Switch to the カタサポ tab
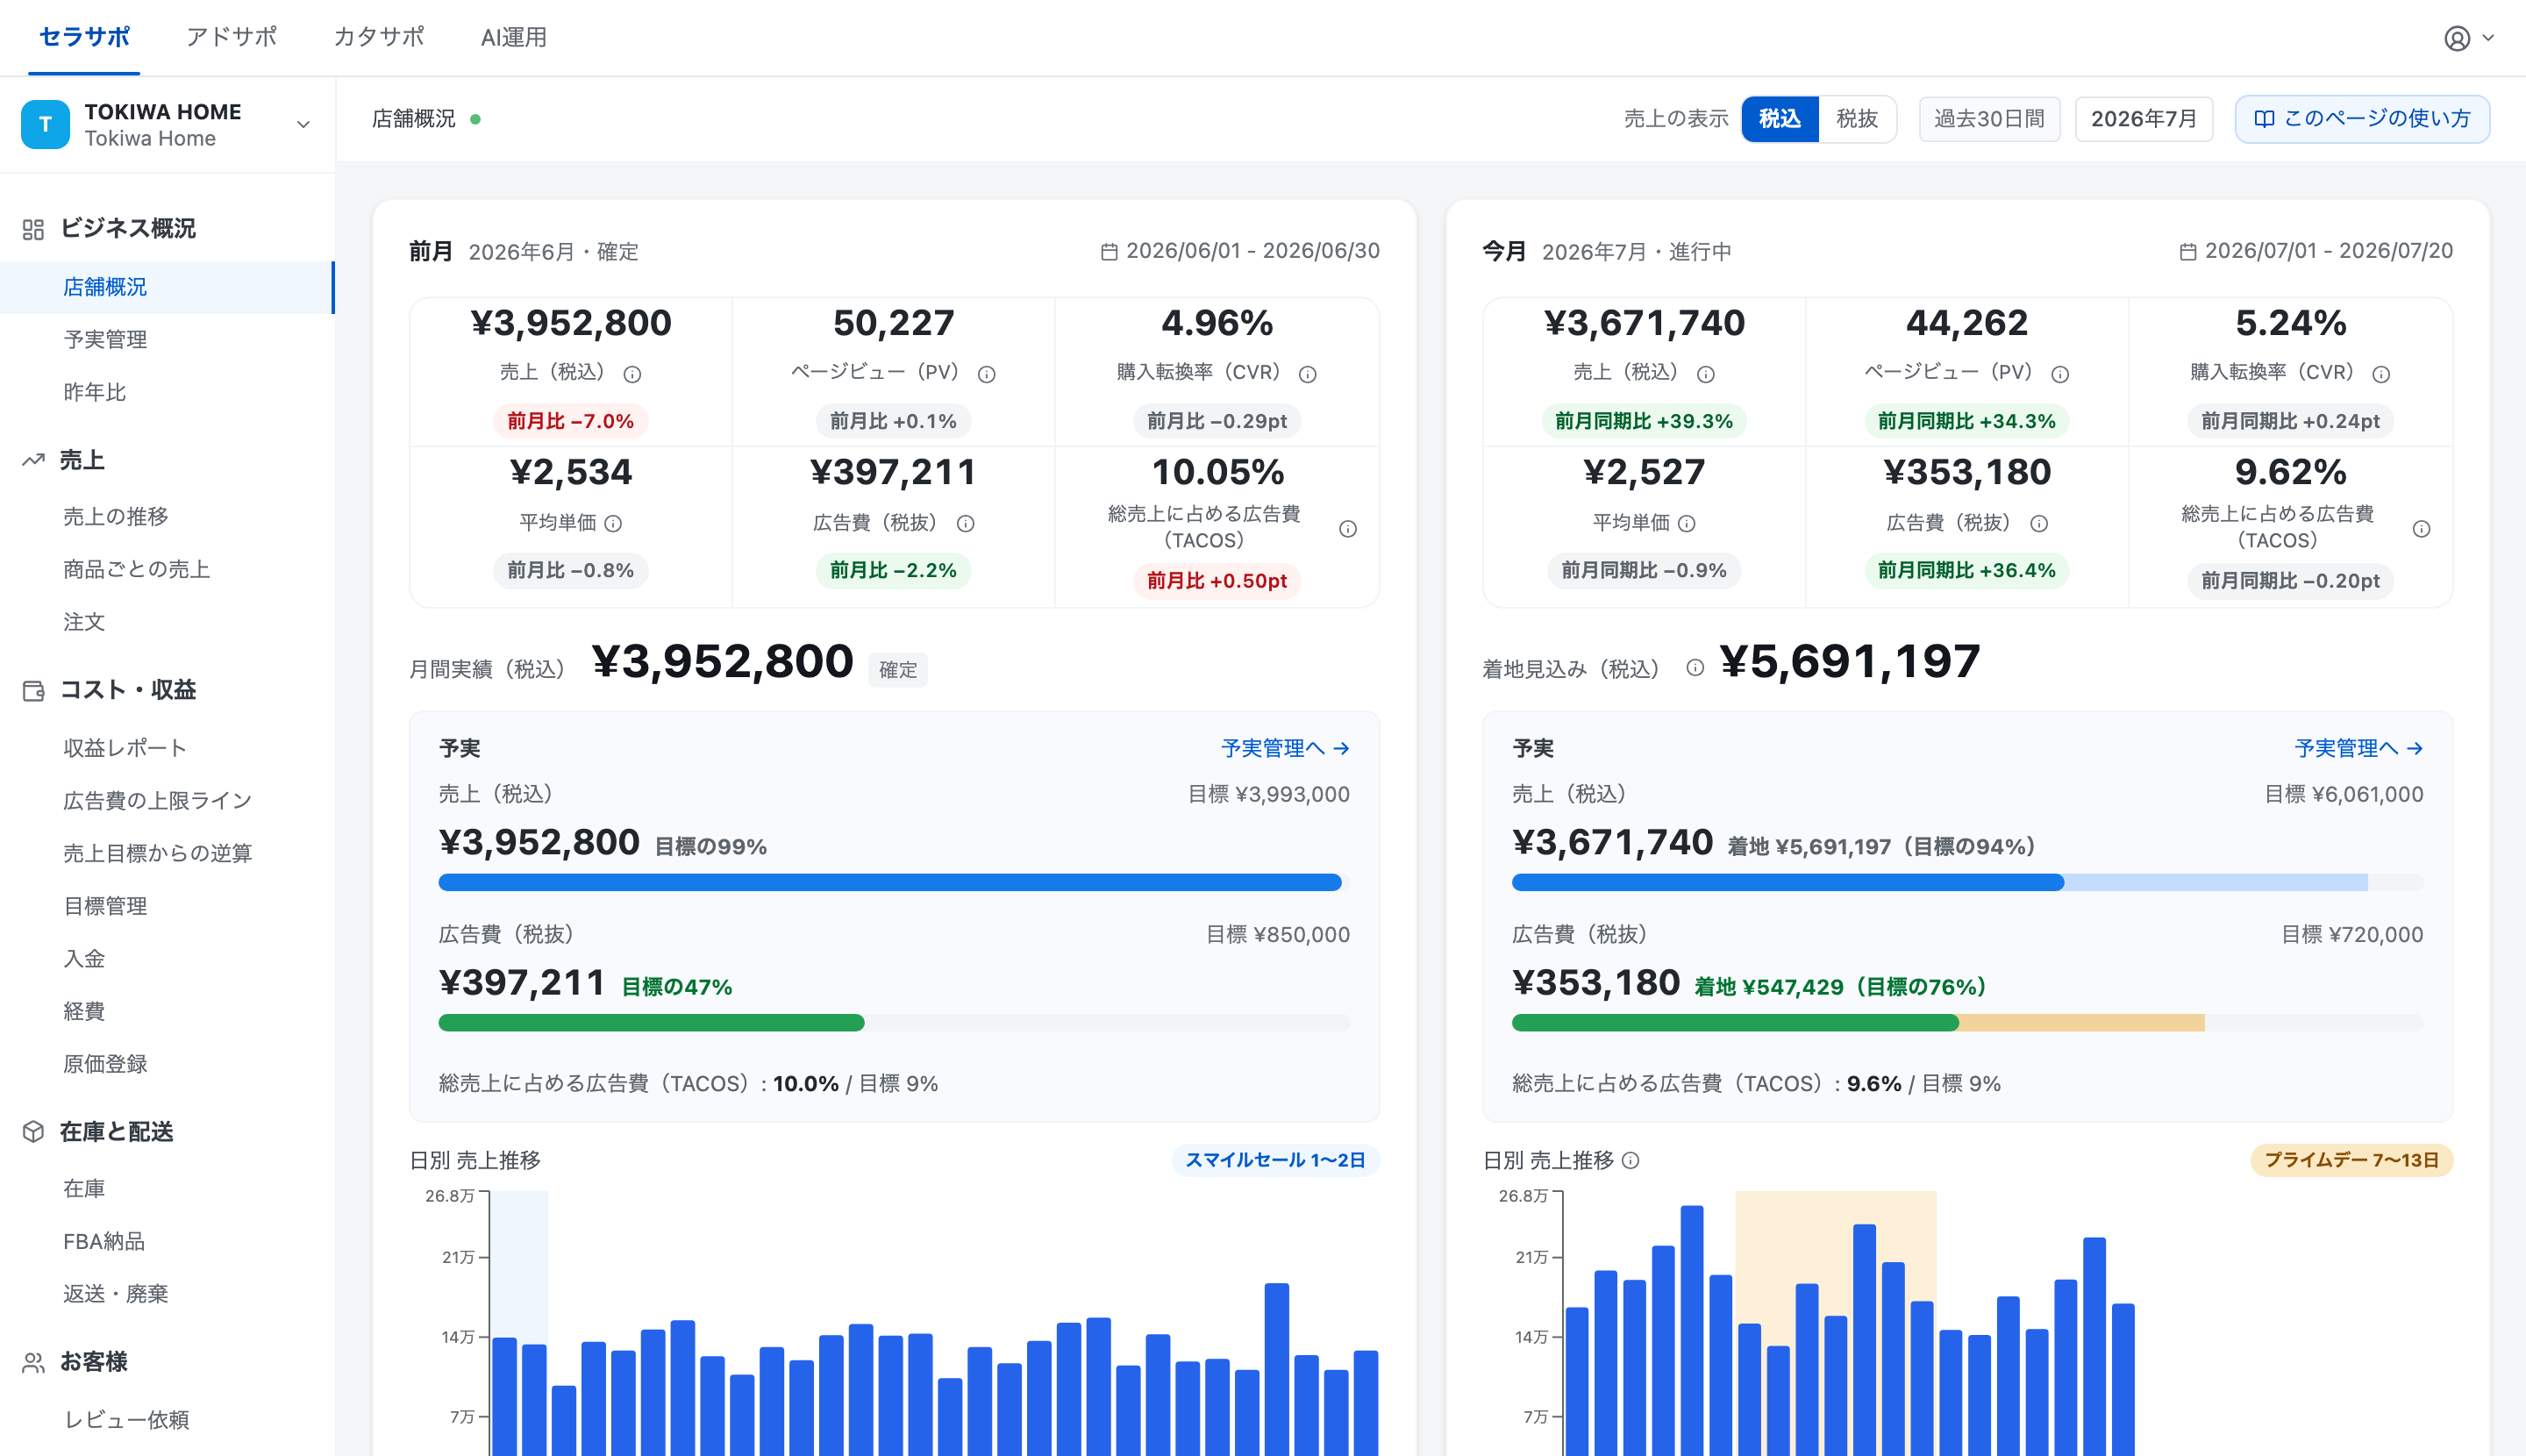The height and width of the screenshot is (1456, 2526). [378, 38]
